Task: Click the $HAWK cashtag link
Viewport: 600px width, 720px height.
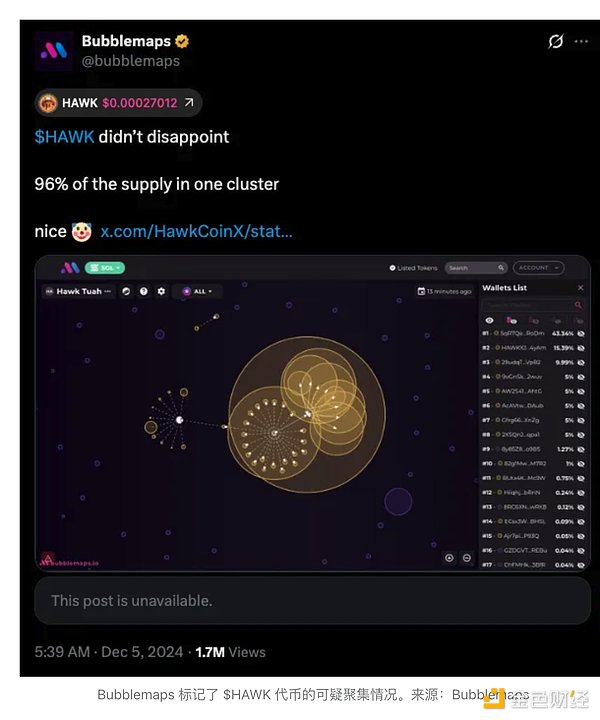Action: [64, 136]
